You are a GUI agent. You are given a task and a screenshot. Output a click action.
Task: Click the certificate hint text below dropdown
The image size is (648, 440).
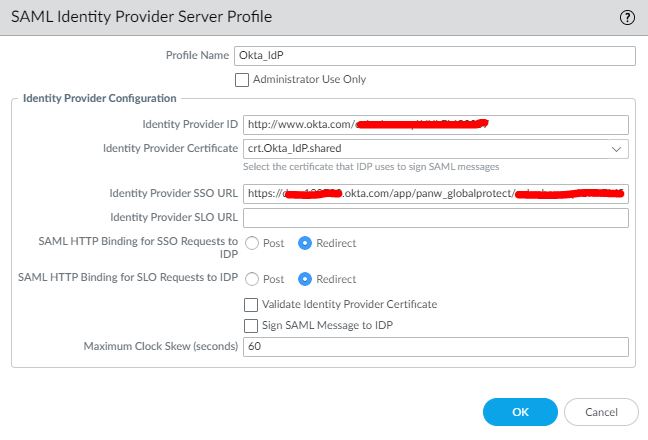(x=371, y=166)
